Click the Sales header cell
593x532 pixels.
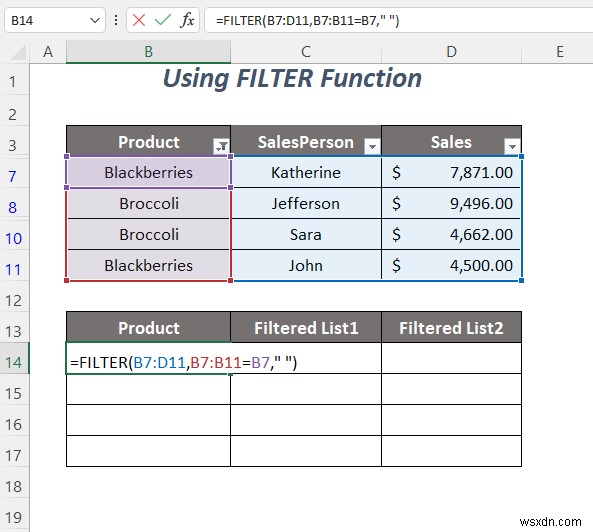tap(452, 141)
